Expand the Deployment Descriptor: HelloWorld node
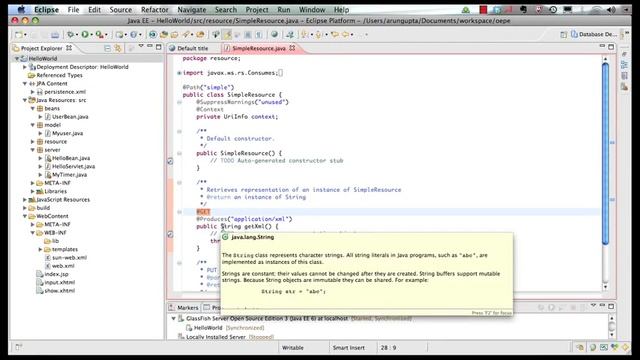The width and height of the screenshot is (640, 360). pyautogui.click(x=24, y=67)
